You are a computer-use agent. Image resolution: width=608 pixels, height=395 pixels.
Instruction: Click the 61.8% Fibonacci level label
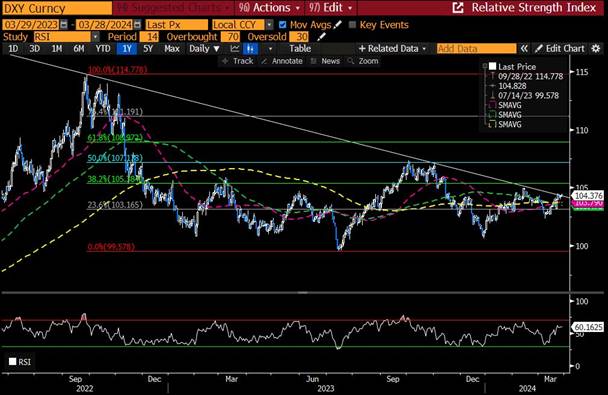[115, 138]
